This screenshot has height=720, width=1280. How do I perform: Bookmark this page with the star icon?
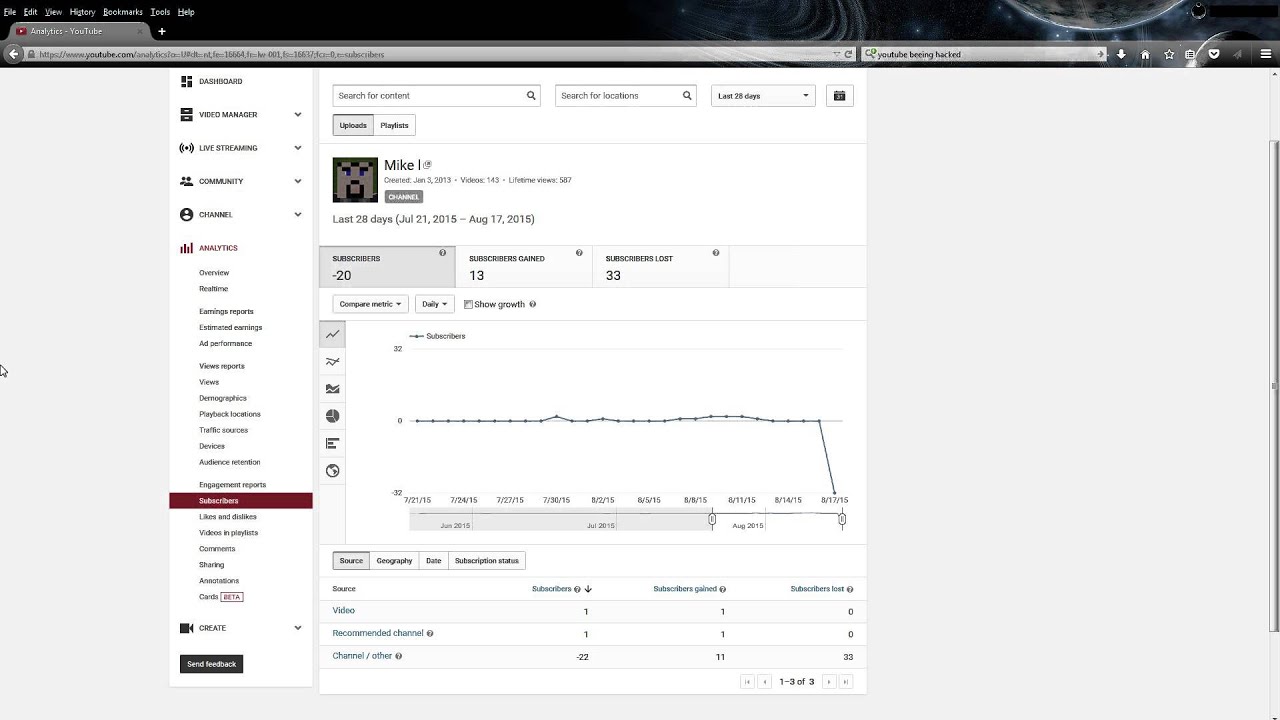1169,54
